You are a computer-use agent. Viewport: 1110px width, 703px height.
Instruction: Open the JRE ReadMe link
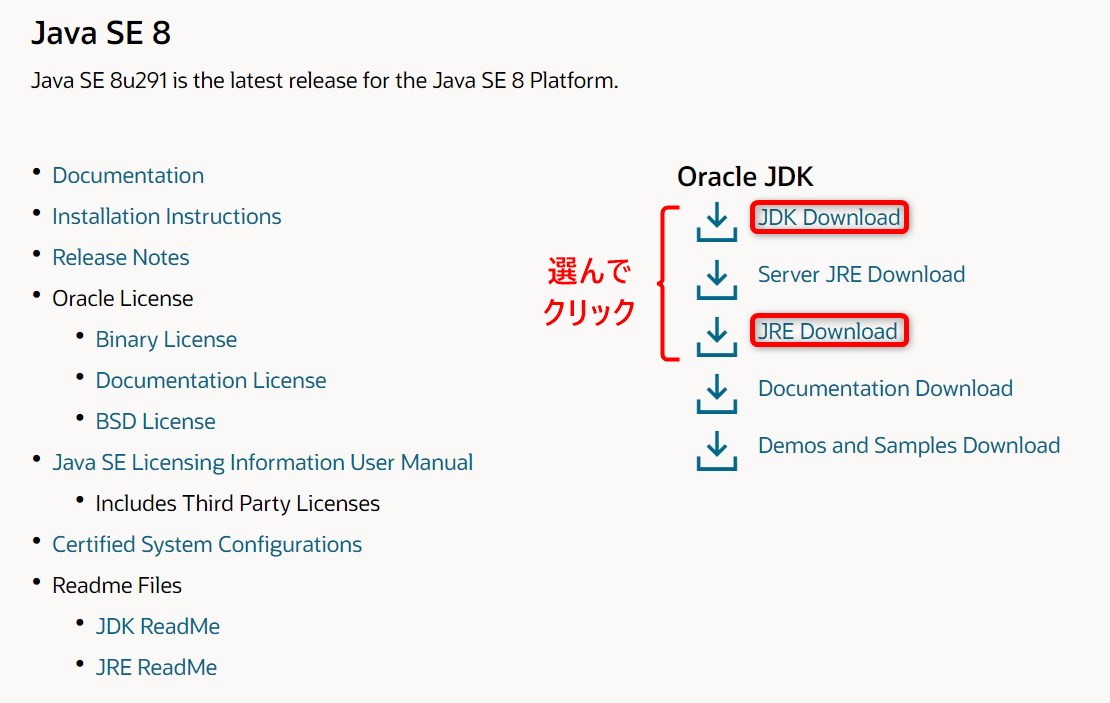point(156,667)
